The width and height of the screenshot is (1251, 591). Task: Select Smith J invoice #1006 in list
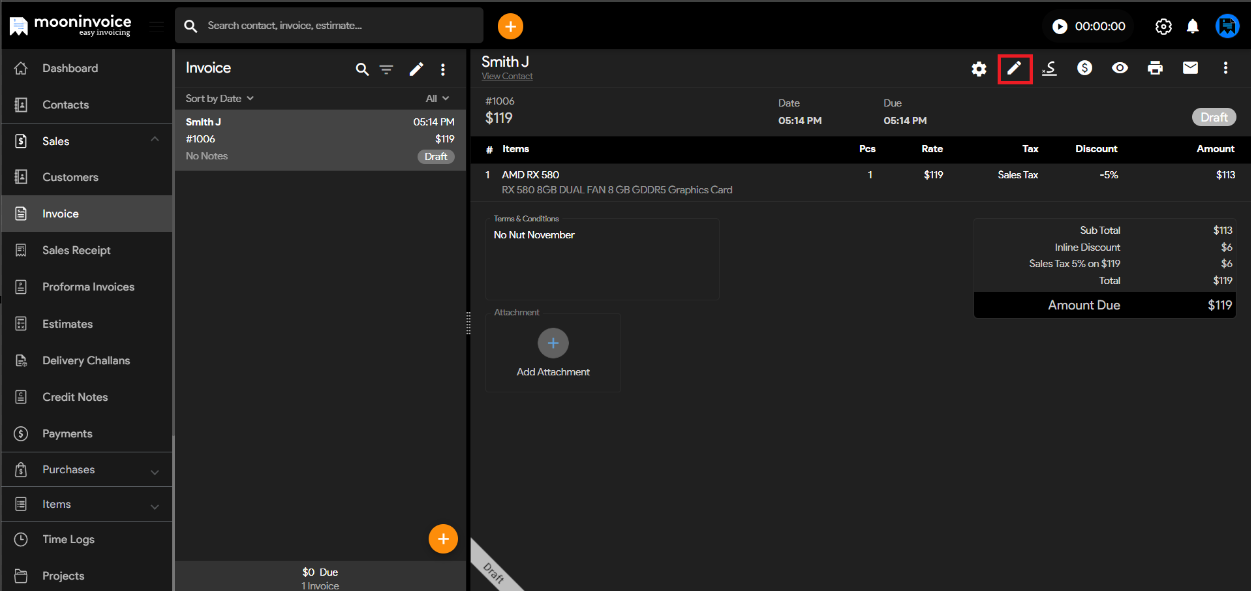[x=320, y=139]
